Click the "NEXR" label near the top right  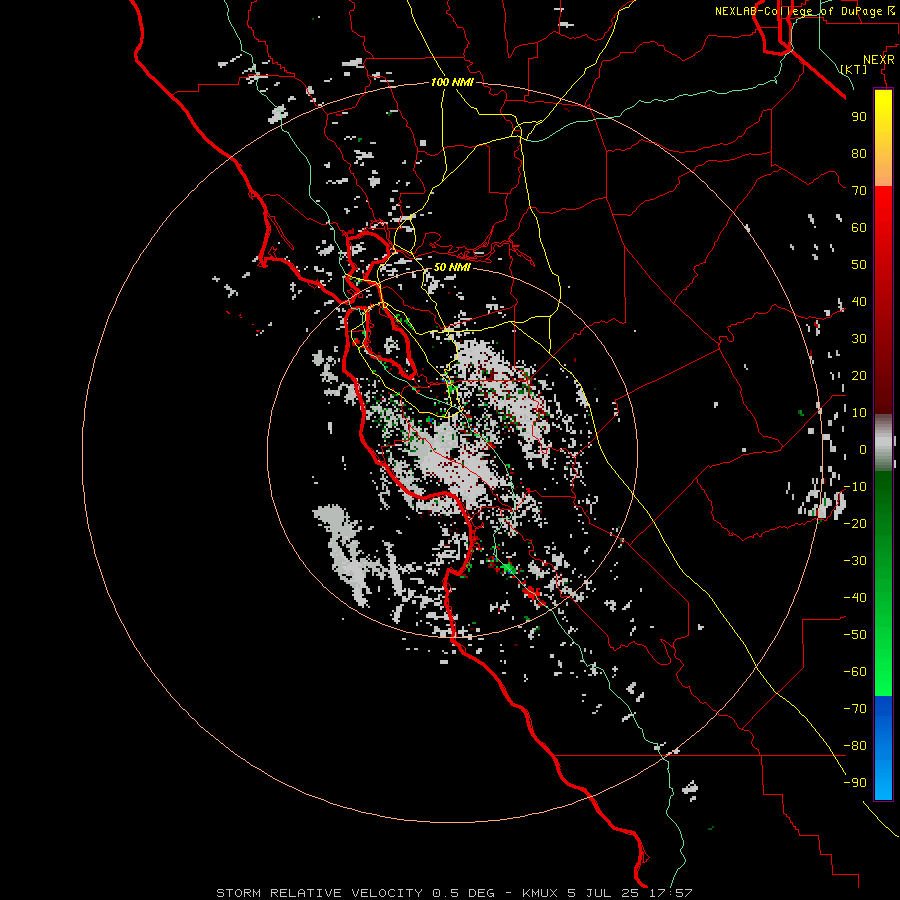click(x=878, y=60)
